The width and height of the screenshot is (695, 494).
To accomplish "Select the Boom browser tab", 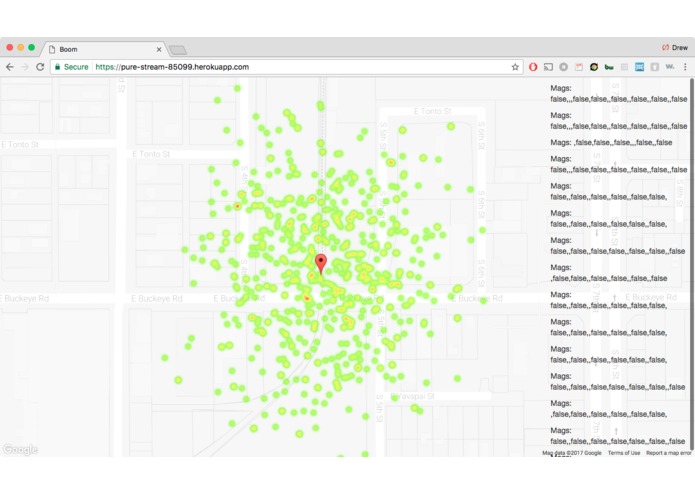I will [104, 49].
